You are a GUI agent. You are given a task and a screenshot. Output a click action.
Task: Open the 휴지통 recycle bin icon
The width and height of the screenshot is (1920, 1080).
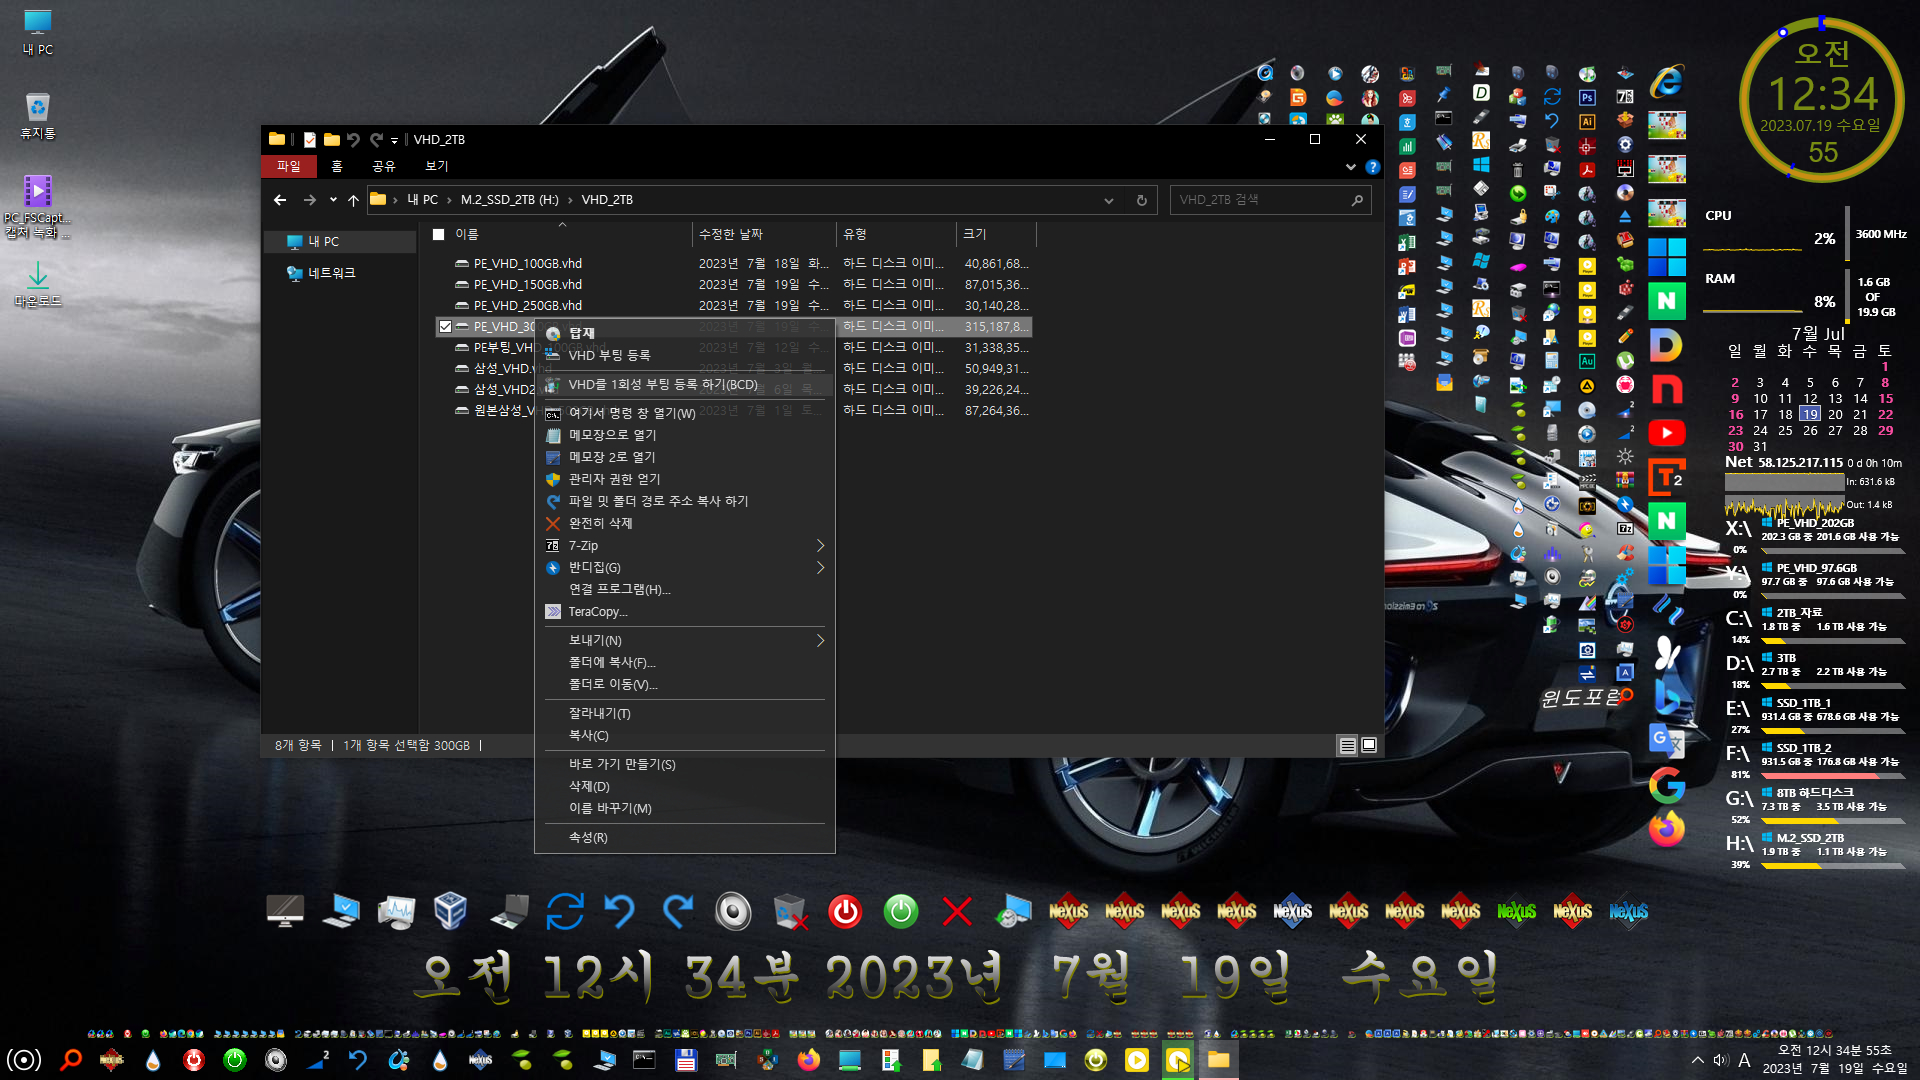click(x=37, y=114)
